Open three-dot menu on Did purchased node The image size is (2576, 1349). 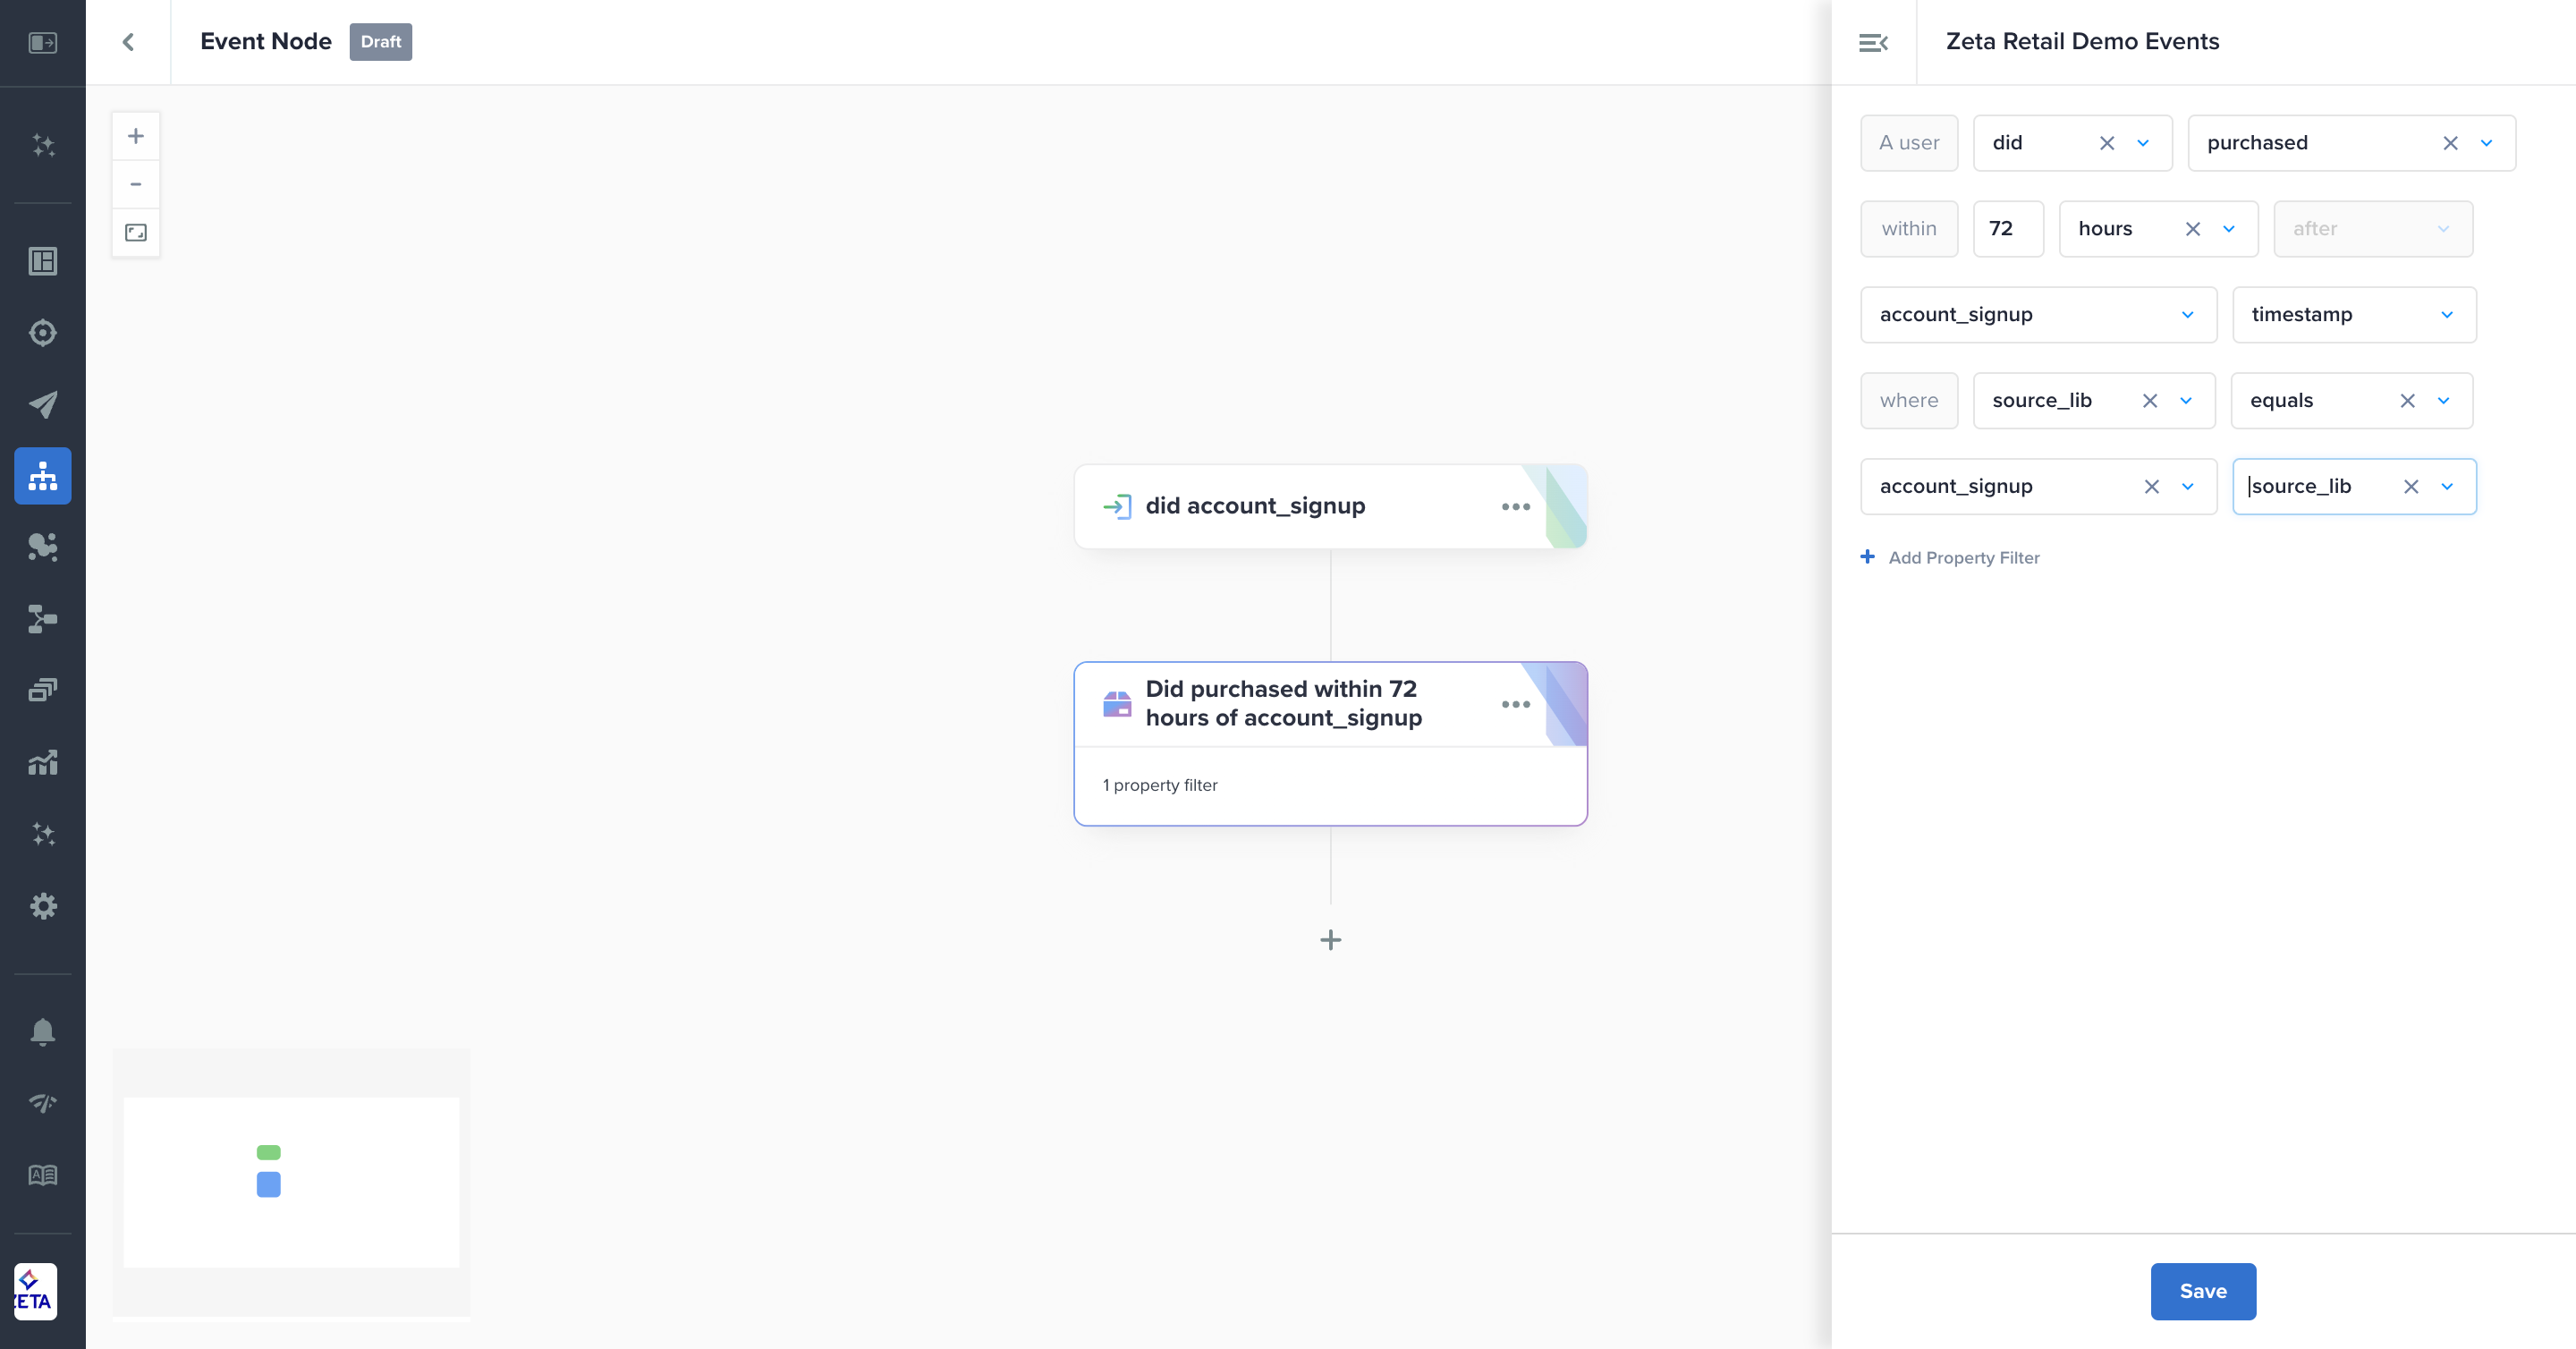pos(1515,704)
